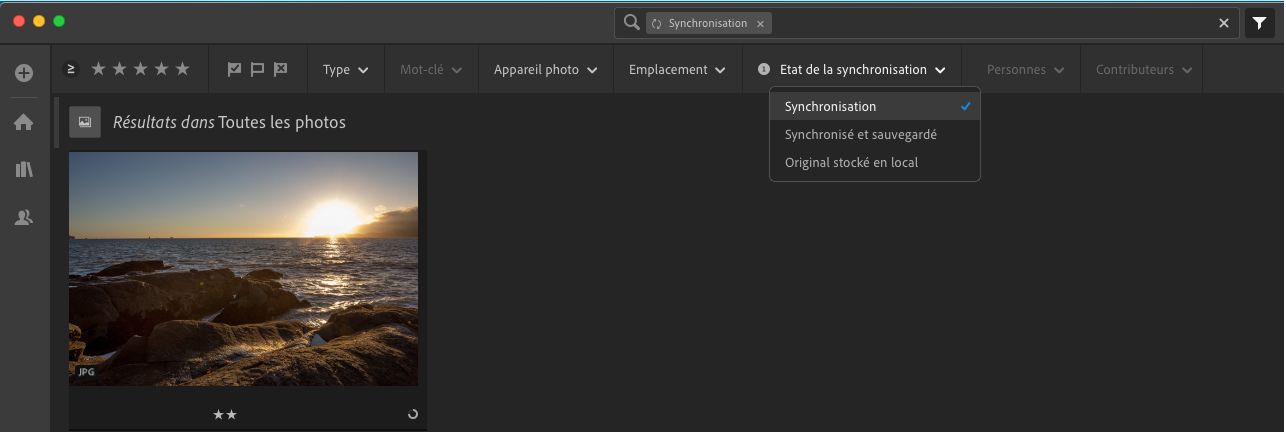The height and width of the screenshot is (432, 1286).
Task: Open the Contributeurs filter dropdown
Action: click(x=1144, y=70)
